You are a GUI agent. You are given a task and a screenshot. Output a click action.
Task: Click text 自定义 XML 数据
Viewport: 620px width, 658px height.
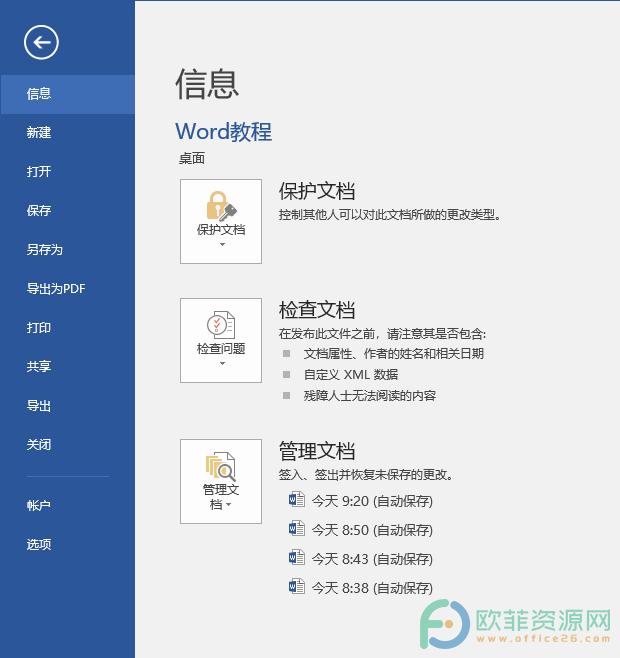pyautogui.click(x=351, y=374)
